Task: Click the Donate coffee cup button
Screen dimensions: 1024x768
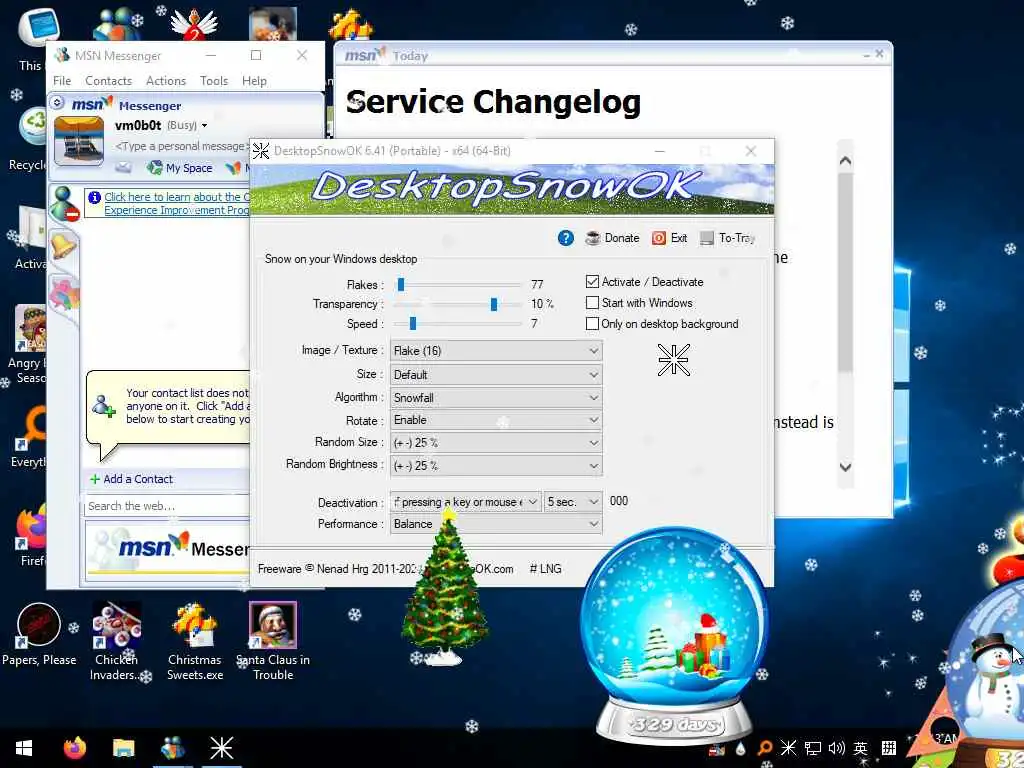Action: (x=612, y=238)
